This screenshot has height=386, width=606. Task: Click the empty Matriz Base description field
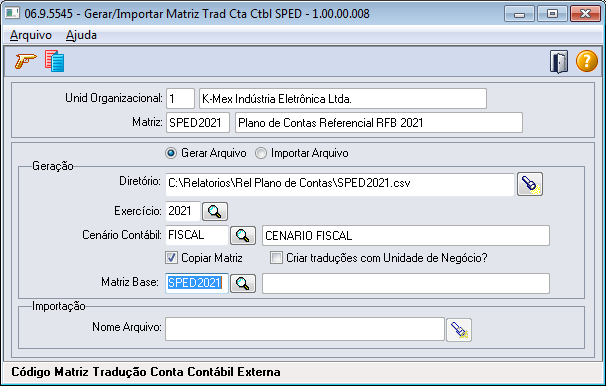[x=406, y=283]
